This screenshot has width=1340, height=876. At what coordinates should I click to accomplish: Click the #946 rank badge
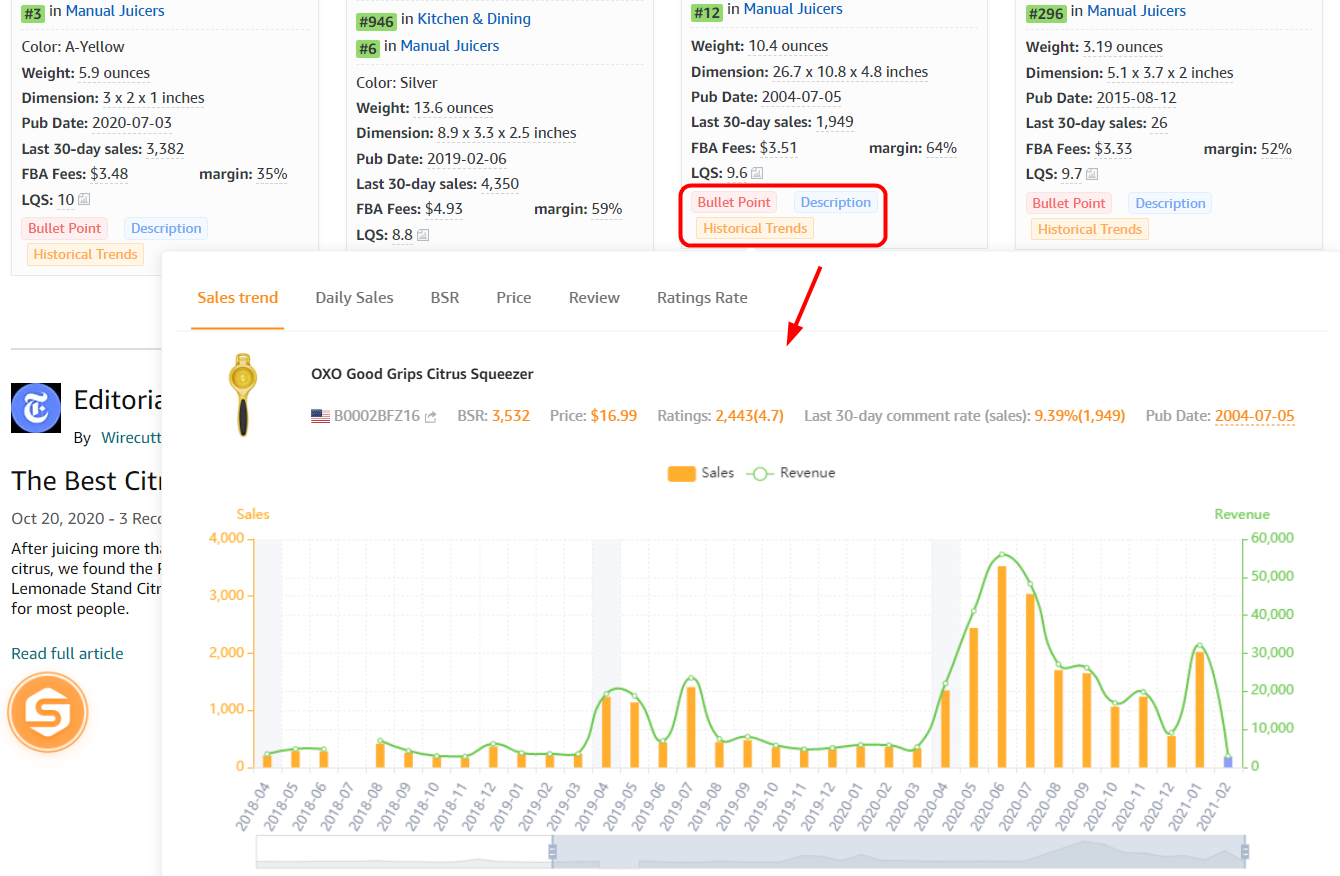point(376,20)
